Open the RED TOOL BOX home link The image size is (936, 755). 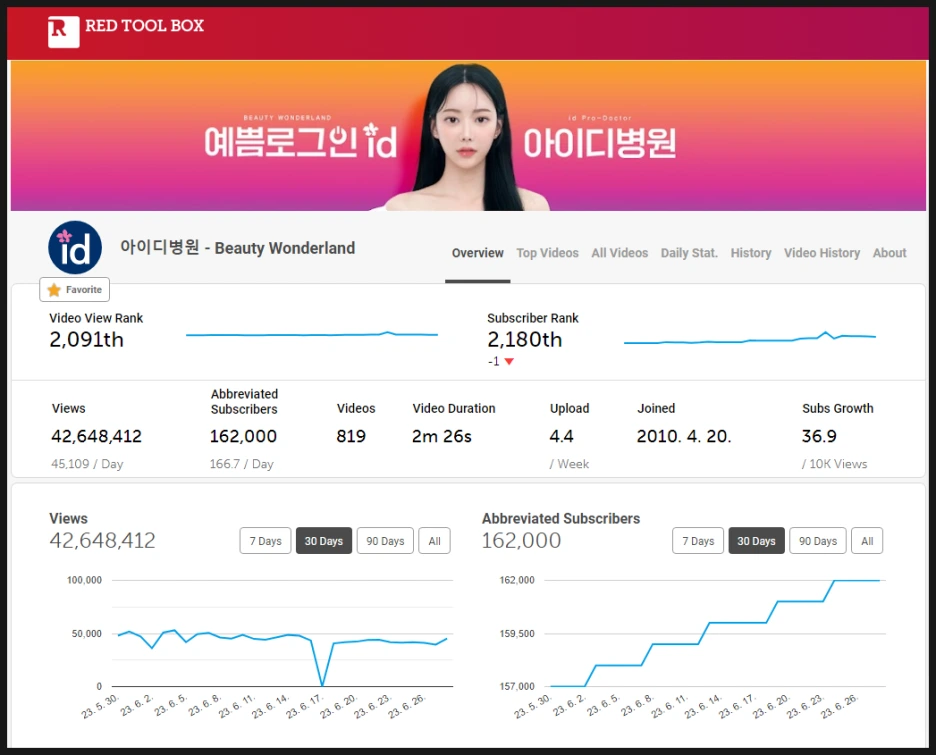point(144,26)
